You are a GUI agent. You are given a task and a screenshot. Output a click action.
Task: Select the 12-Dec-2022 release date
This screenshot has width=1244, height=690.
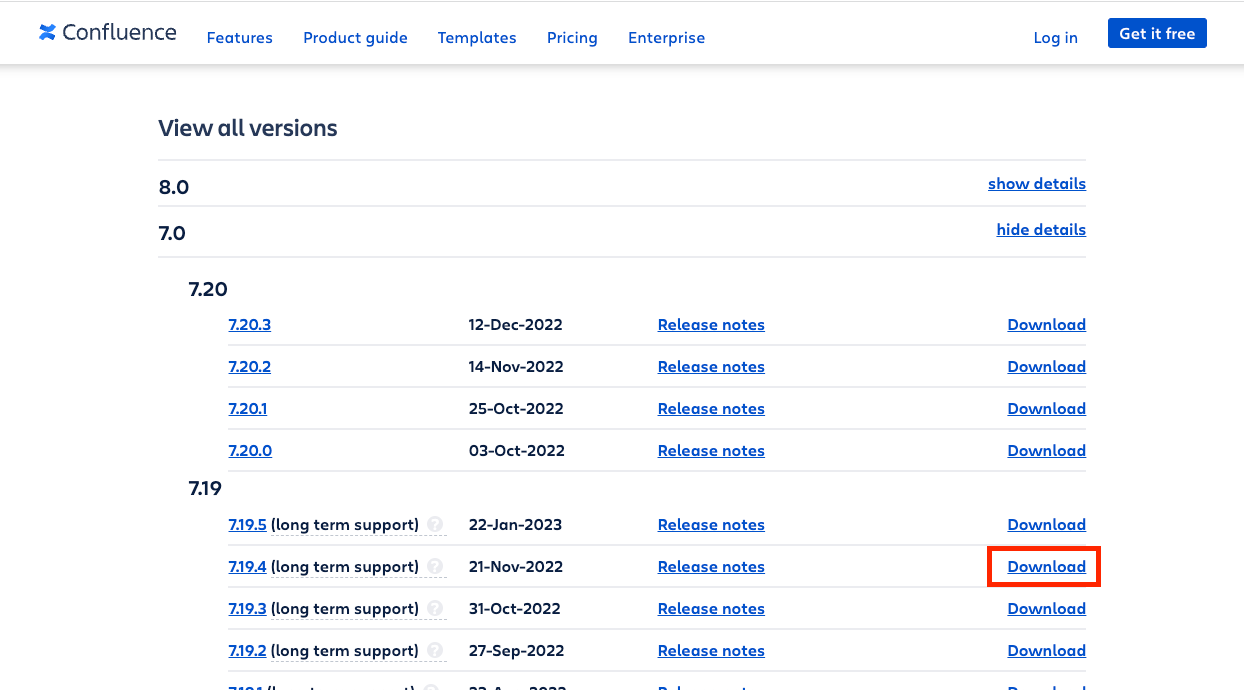(516, 325)
